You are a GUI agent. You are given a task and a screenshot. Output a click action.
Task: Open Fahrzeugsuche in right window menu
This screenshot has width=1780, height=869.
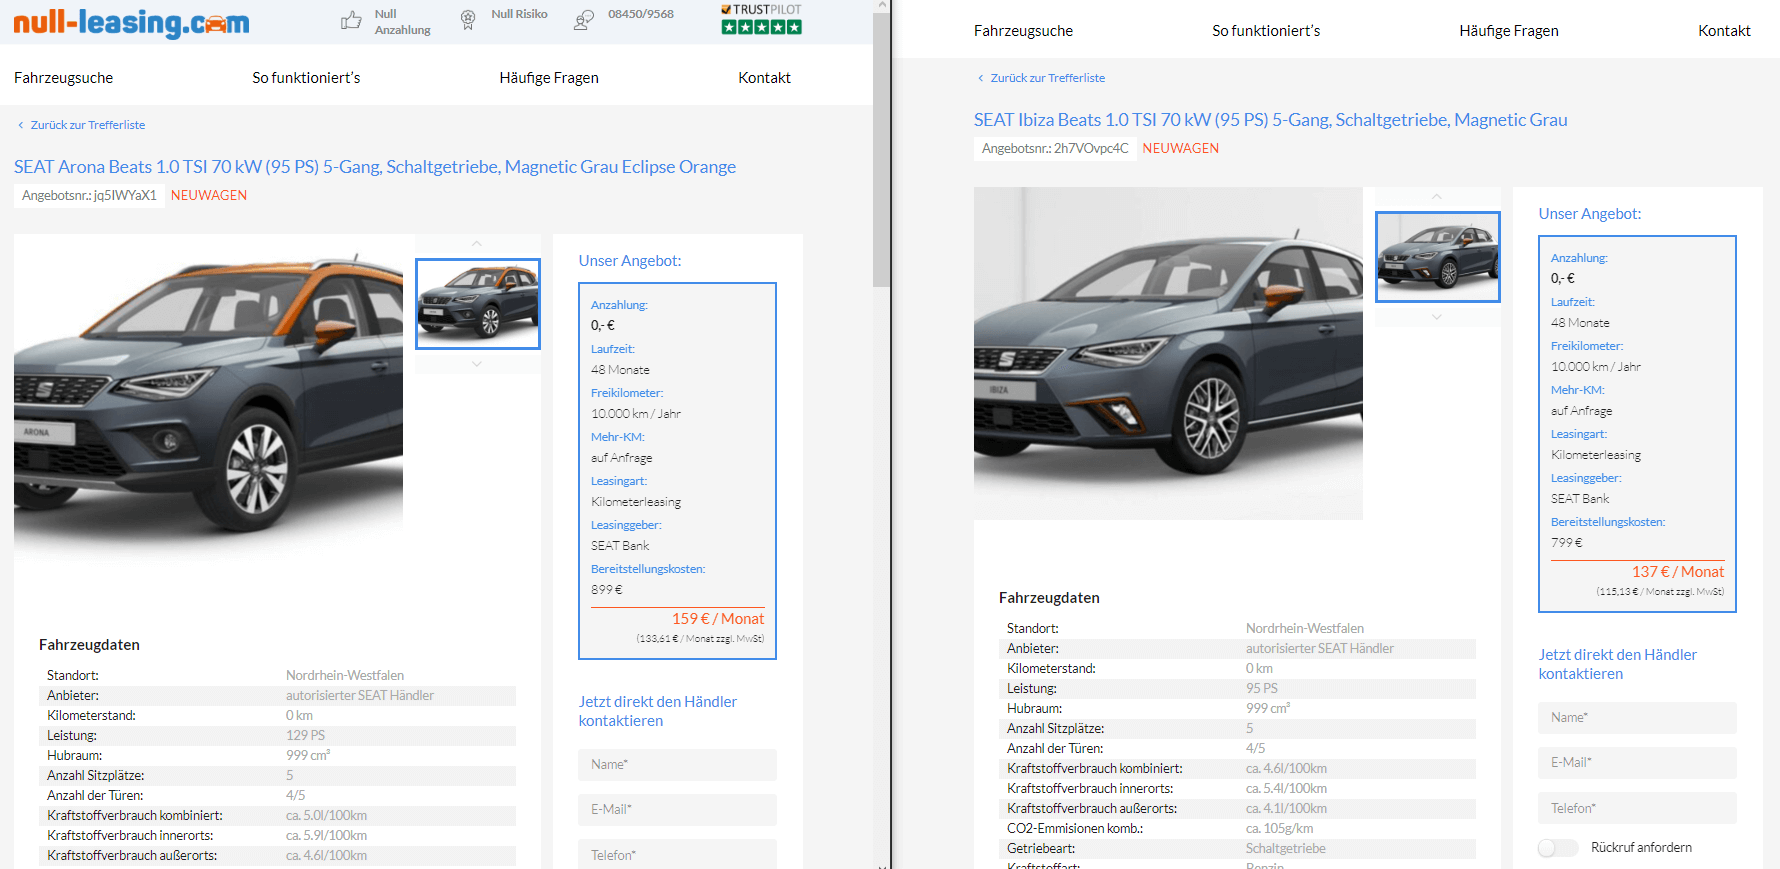tap(1023, 31)
